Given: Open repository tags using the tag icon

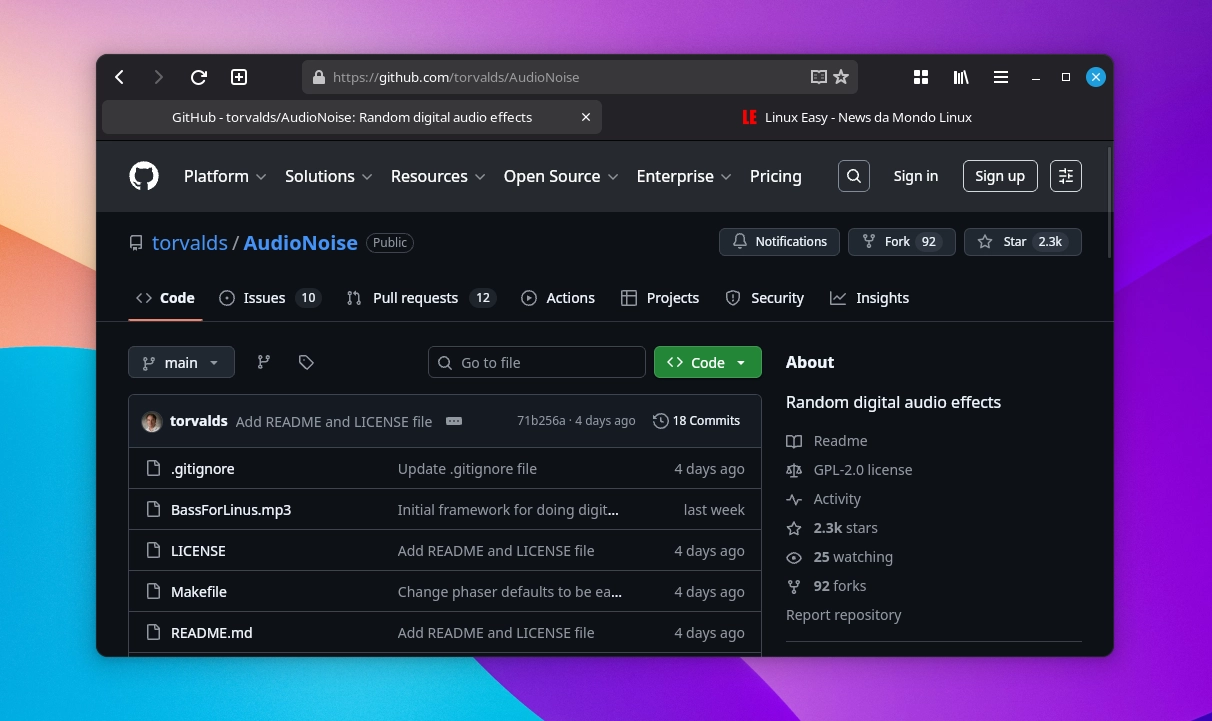Looking at the screenshot, I should [306, 362].
